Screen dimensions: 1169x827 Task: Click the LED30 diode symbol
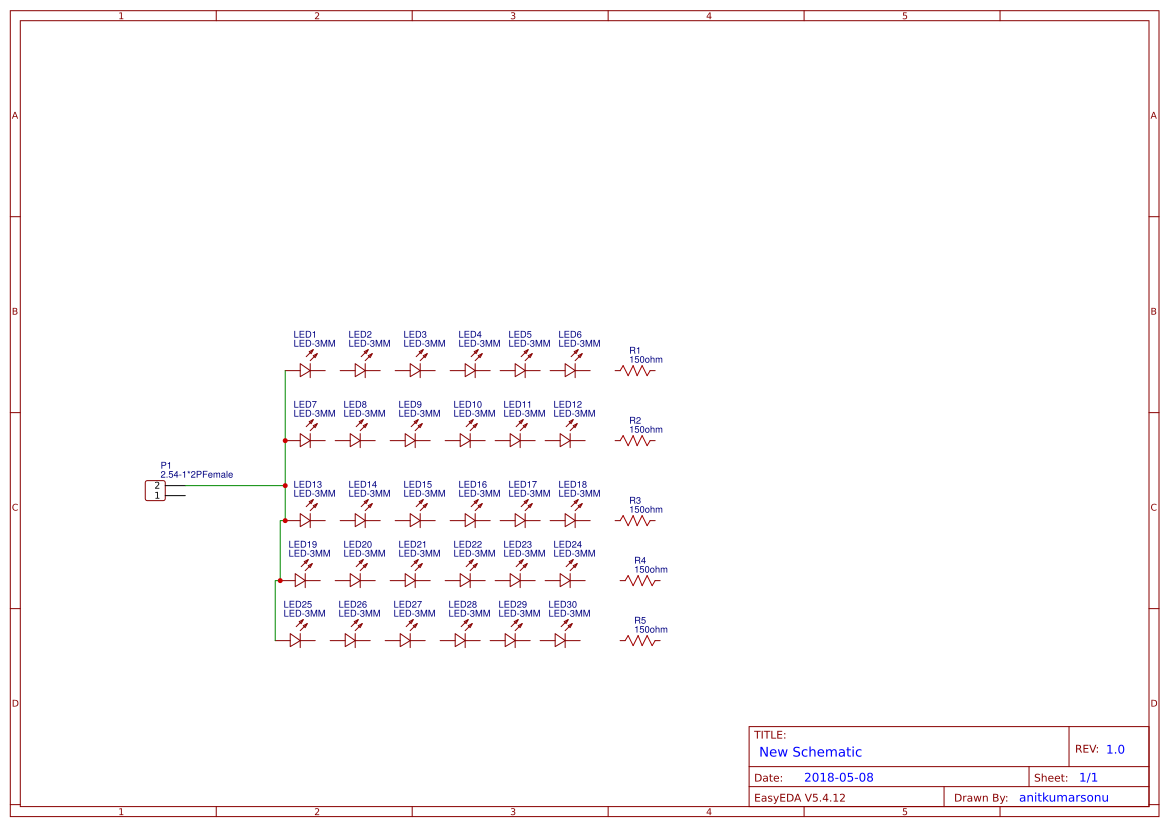pos(560,640)
